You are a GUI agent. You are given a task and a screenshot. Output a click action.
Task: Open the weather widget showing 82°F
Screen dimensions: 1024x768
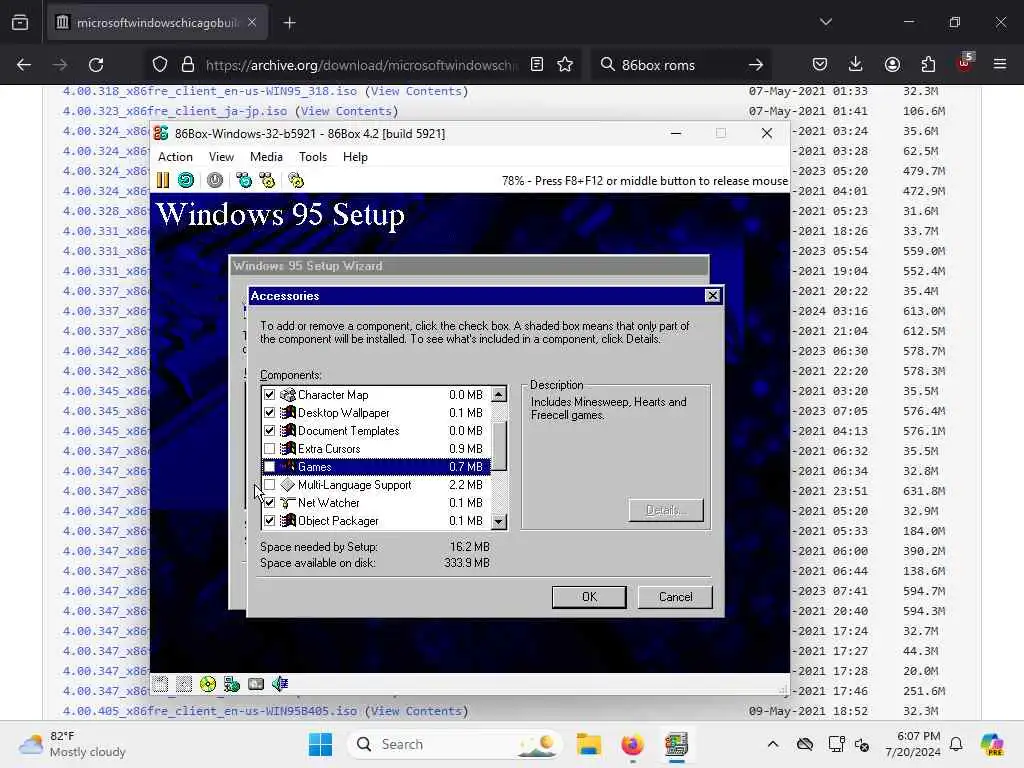[x=72, y=744]
